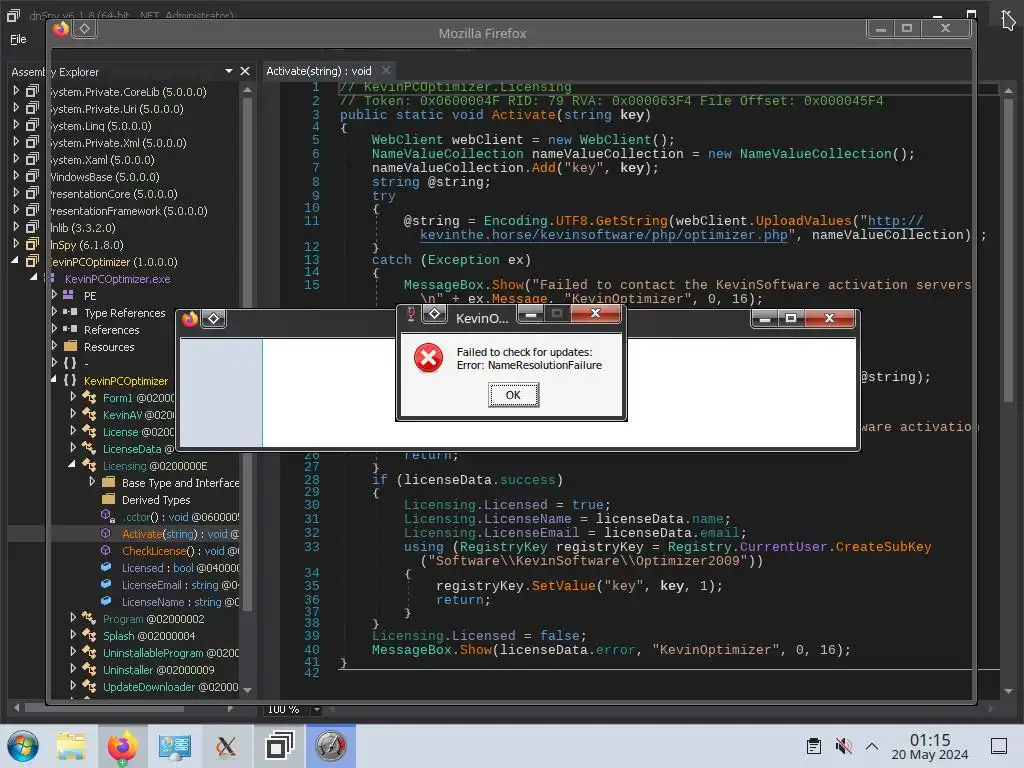Select the .cctor() static constructor icon

108,516
